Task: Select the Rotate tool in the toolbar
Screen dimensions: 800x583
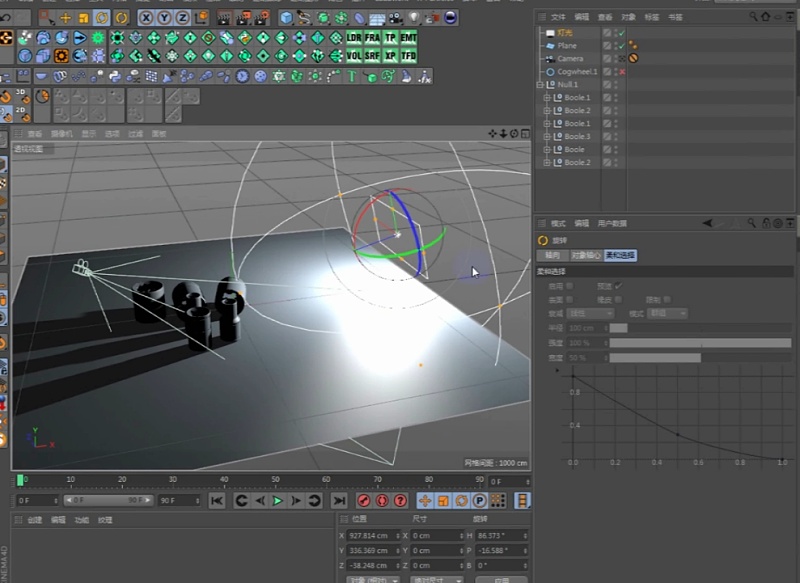Action: 102,17
